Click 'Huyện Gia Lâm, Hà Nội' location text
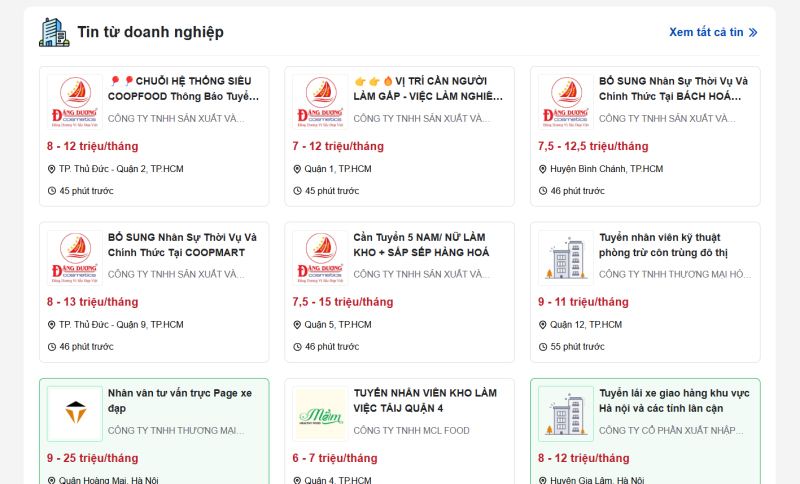The height and width of the screenshot is (484, 800). (x=597, y=480)
